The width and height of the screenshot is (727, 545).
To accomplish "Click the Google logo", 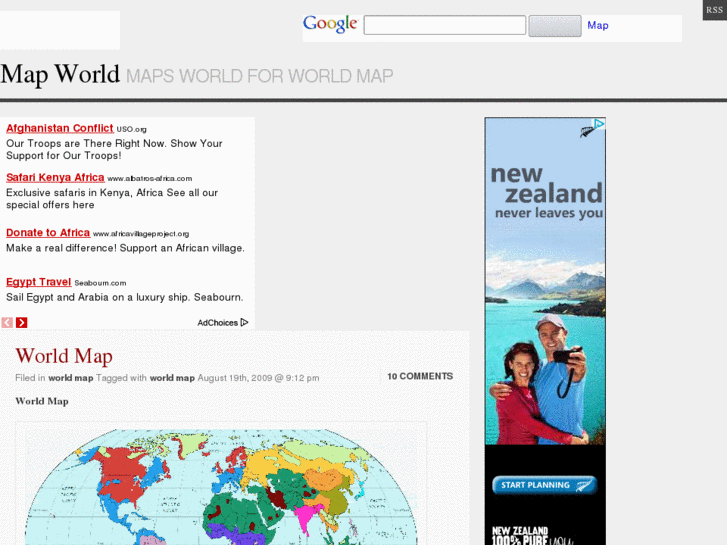I will coord(330,24).
